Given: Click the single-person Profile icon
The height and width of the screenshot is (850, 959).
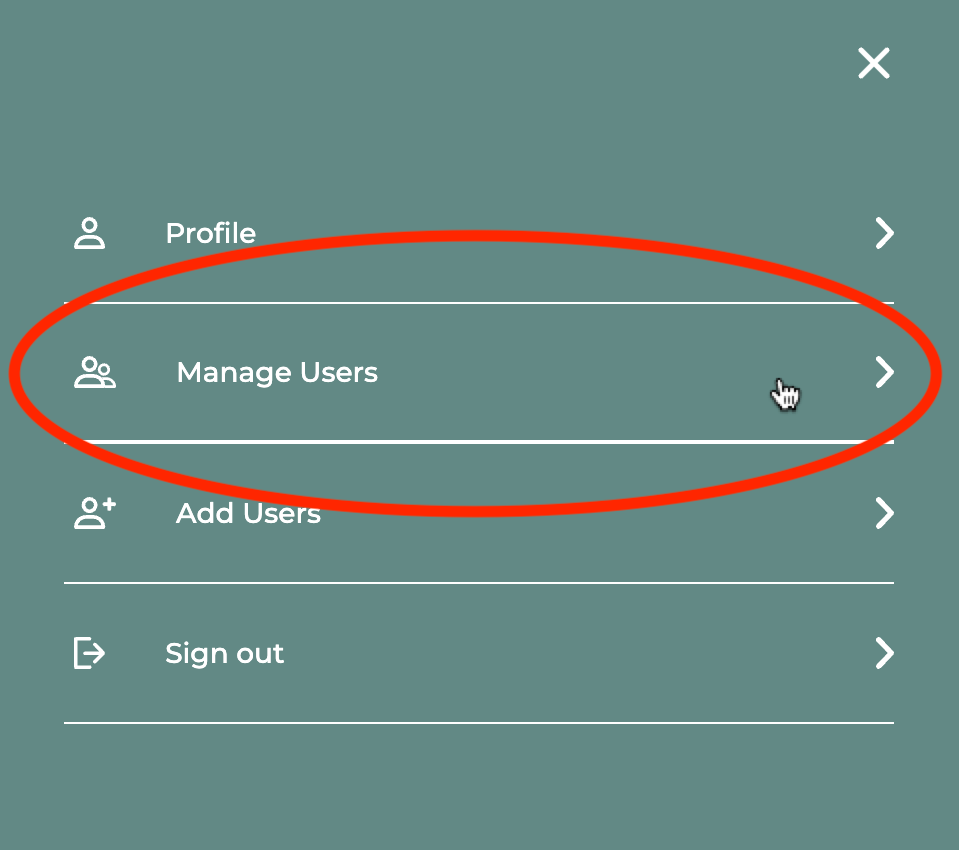Looking at the screenshot, I should (x=89, y=233).
